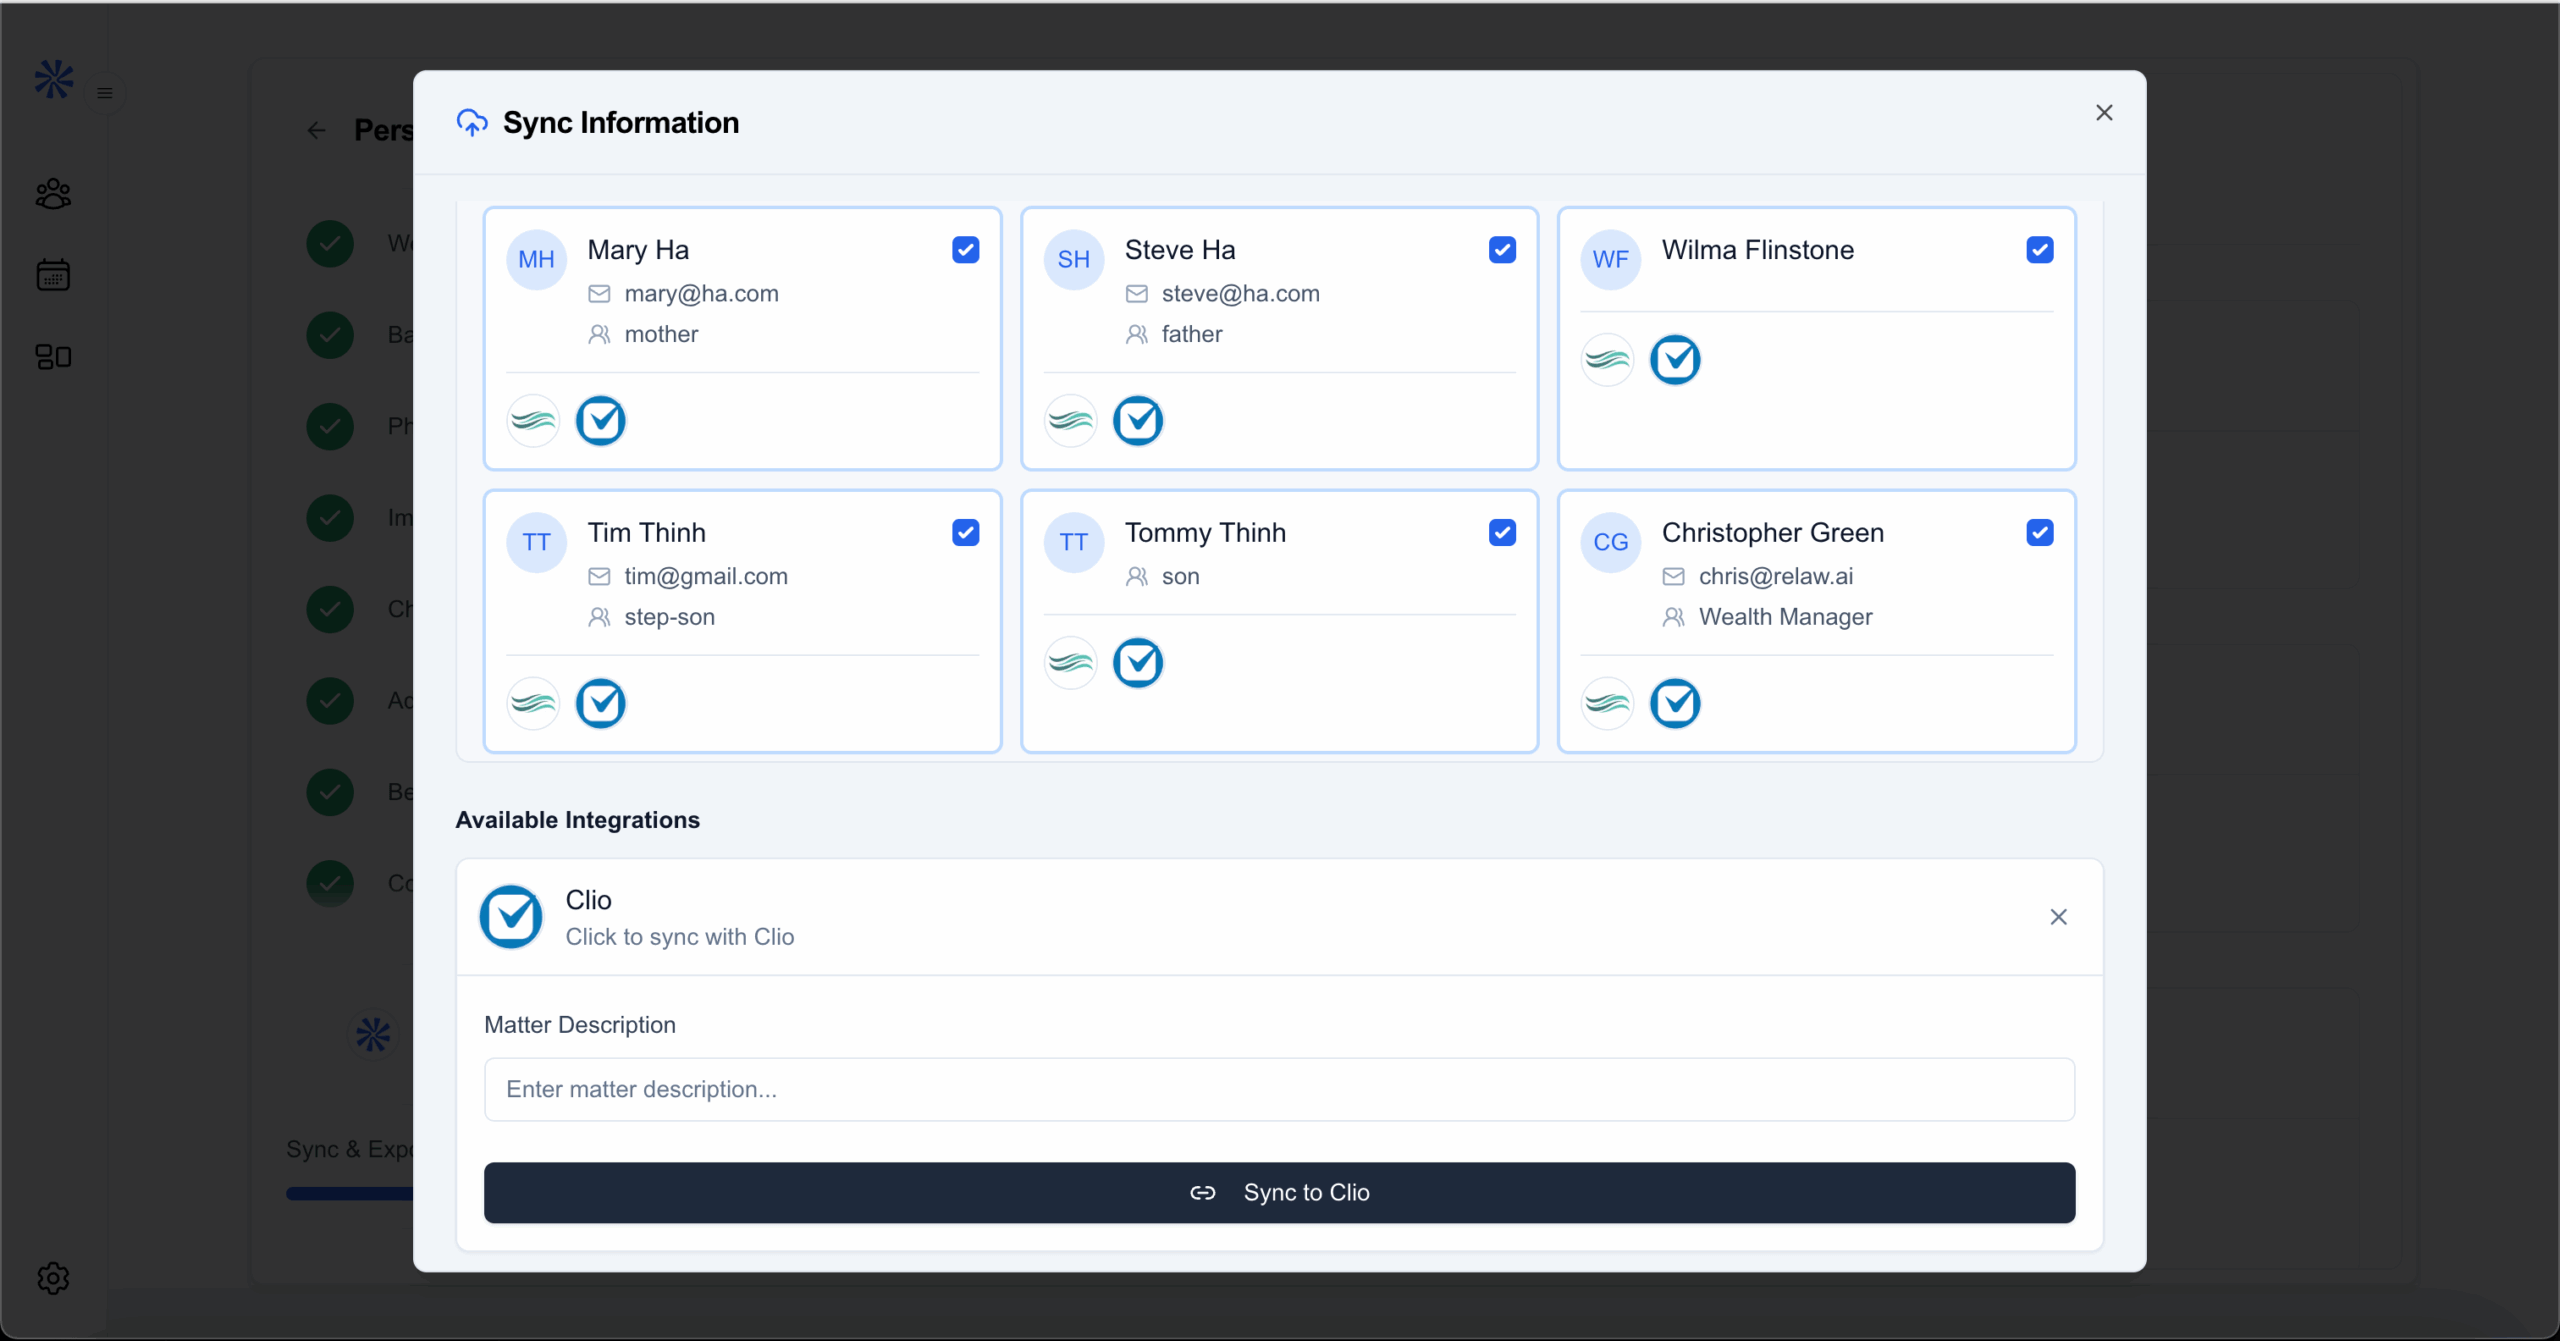Click the Clio icon on Mary Ha's card
The height and width of the screenshot is (1341, 2560).
point(601,421)
